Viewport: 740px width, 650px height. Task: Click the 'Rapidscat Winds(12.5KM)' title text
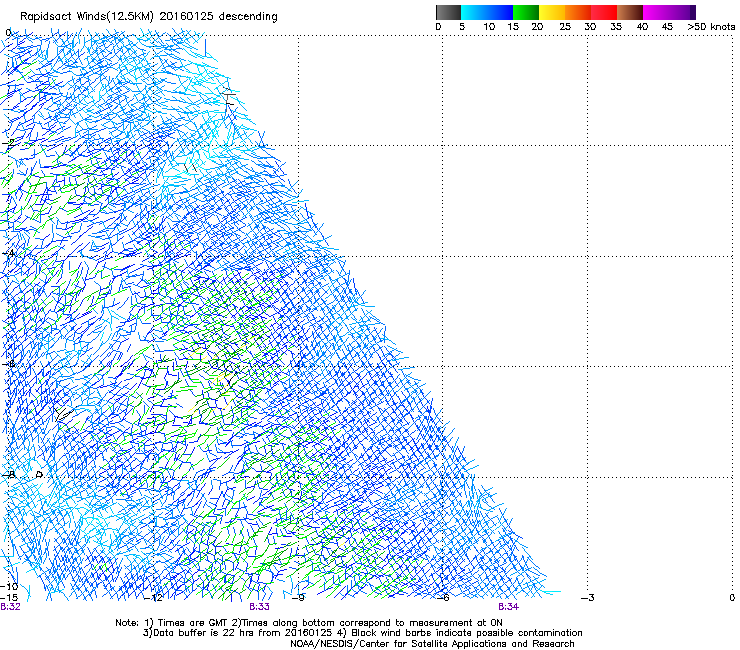pos(87,17)
